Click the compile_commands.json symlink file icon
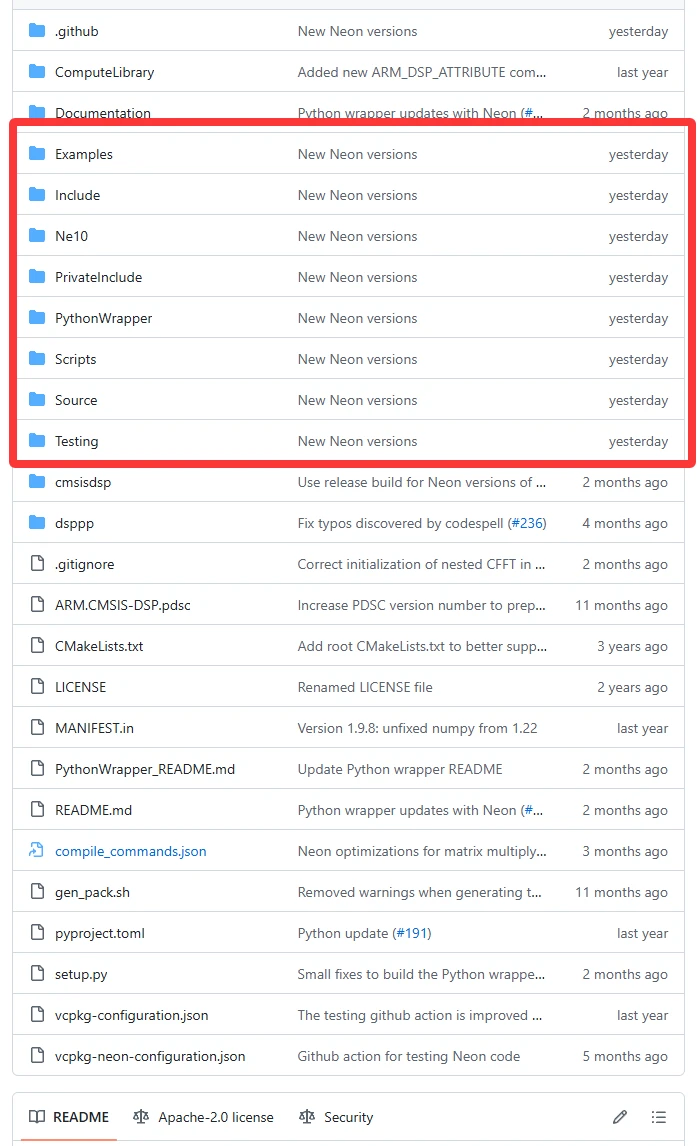This screenshot has height=1146, width=699. tap(37, 851)
